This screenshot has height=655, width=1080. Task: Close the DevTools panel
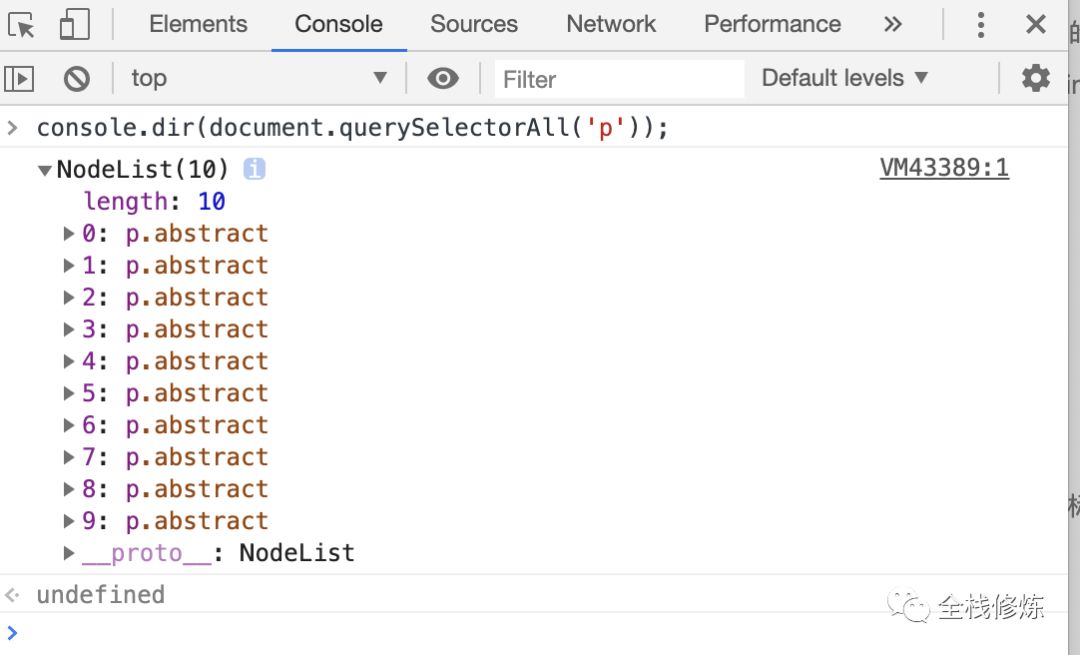click(1036, 25)
